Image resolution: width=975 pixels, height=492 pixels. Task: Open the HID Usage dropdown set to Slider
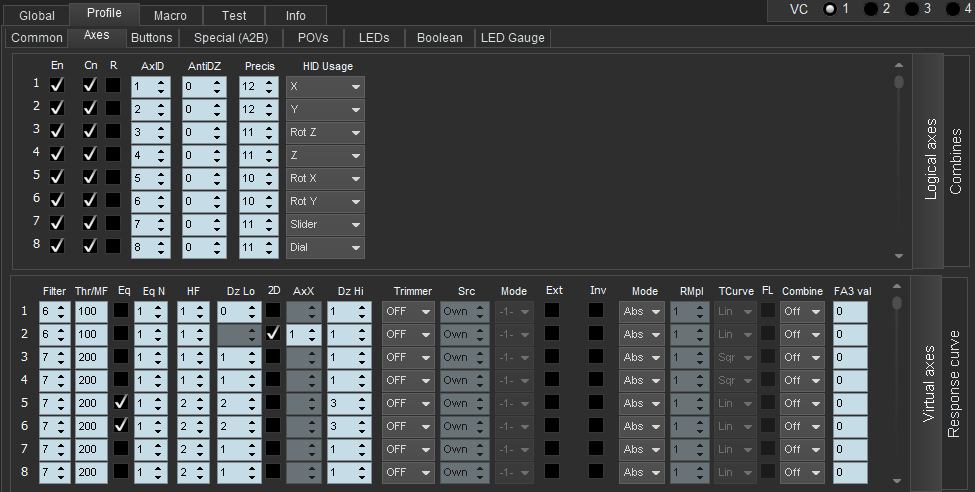point(325,224)
